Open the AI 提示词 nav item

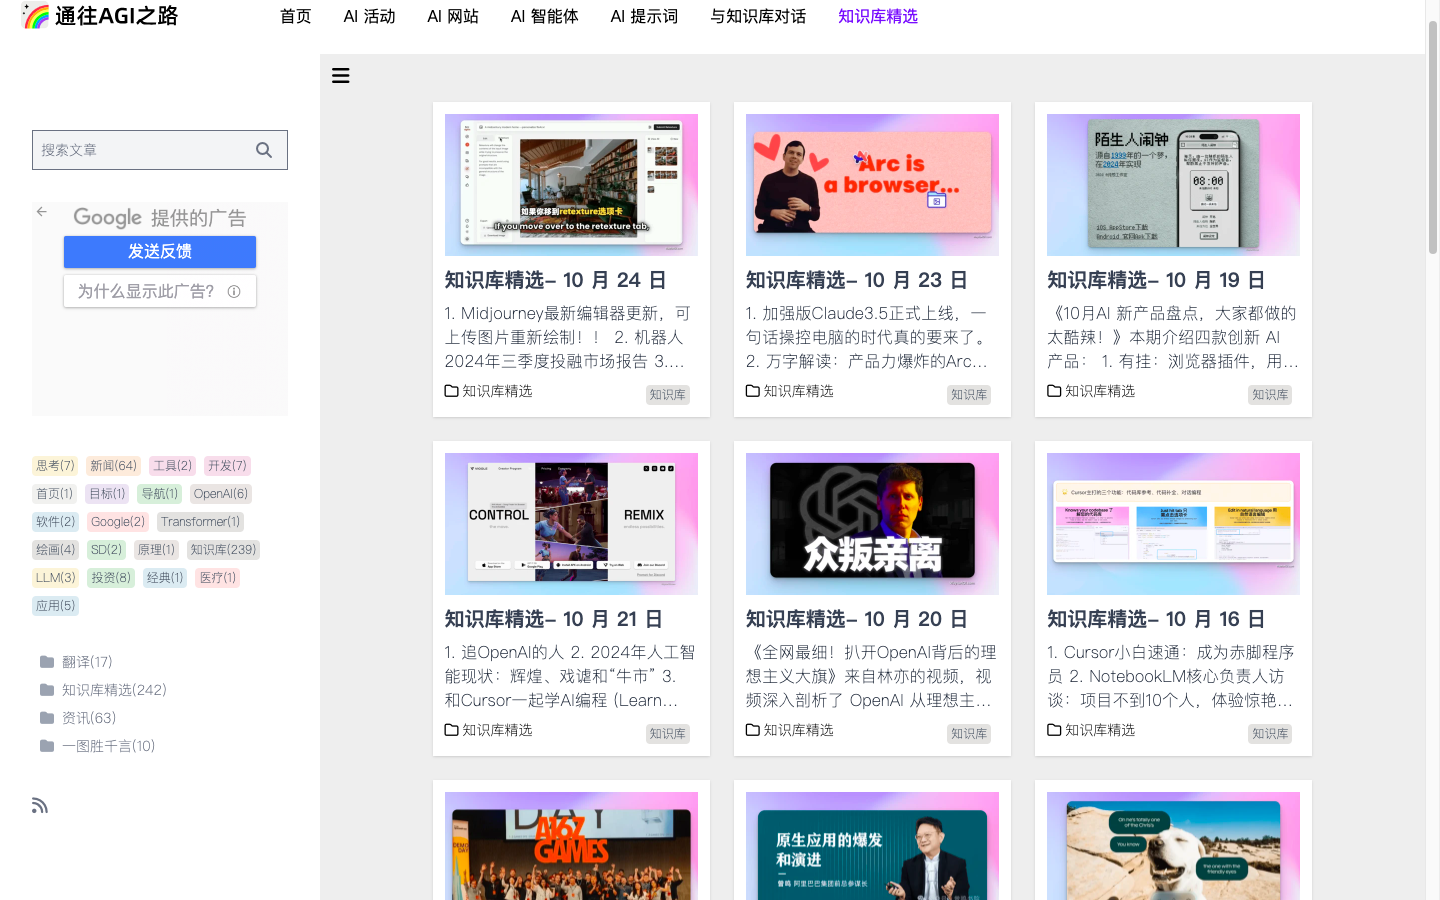(x=645, y=17)
